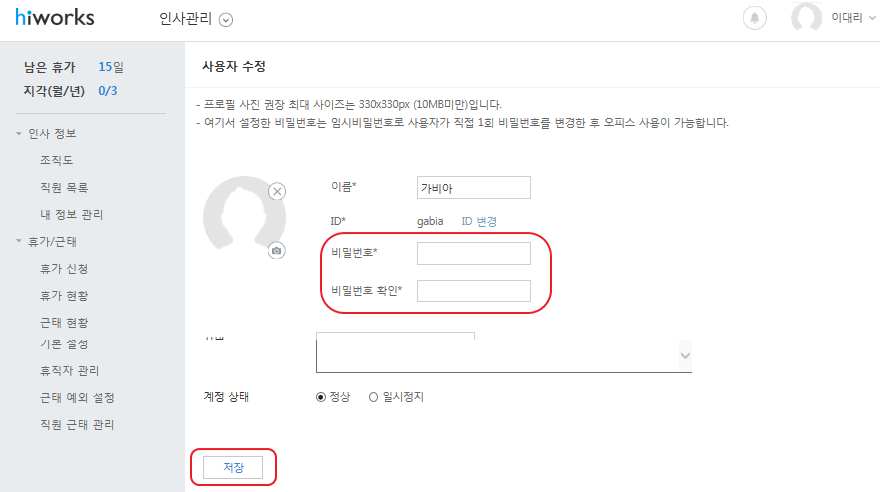
Task: Open the 이대리 user menu
Action: [x=852, y=18]
